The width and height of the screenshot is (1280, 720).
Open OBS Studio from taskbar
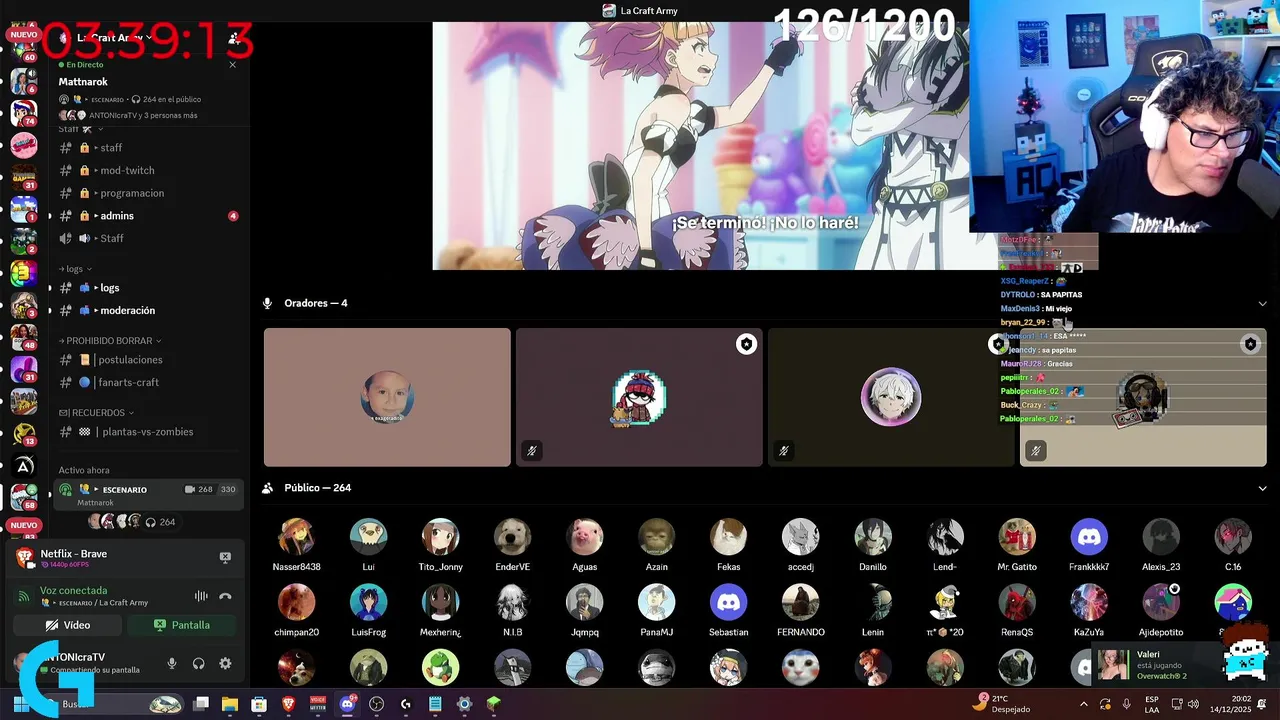(376, 704)
